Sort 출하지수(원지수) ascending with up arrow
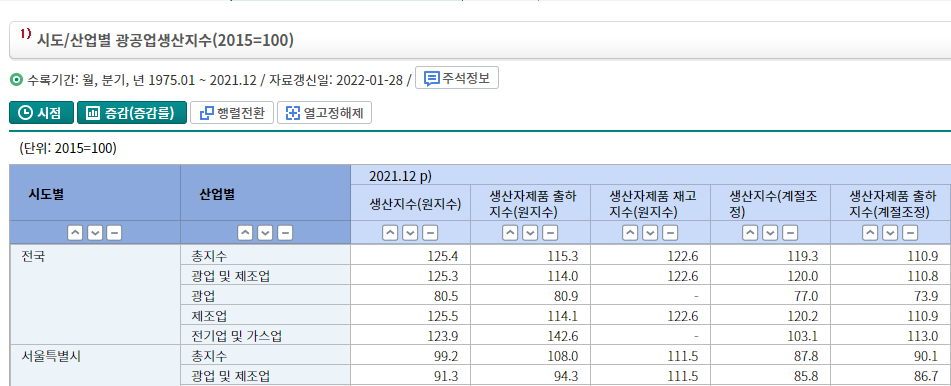 tap(511, 233)
